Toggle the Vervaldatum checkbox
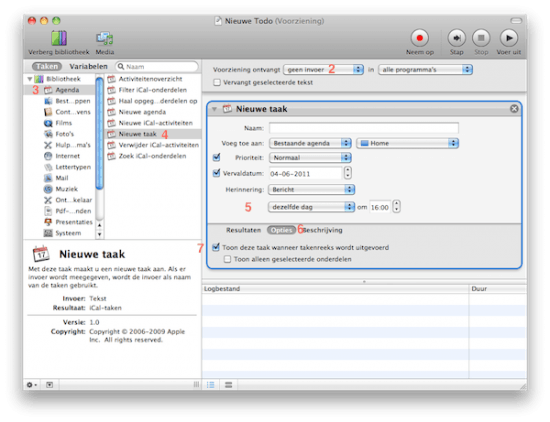 click(216, 173)
